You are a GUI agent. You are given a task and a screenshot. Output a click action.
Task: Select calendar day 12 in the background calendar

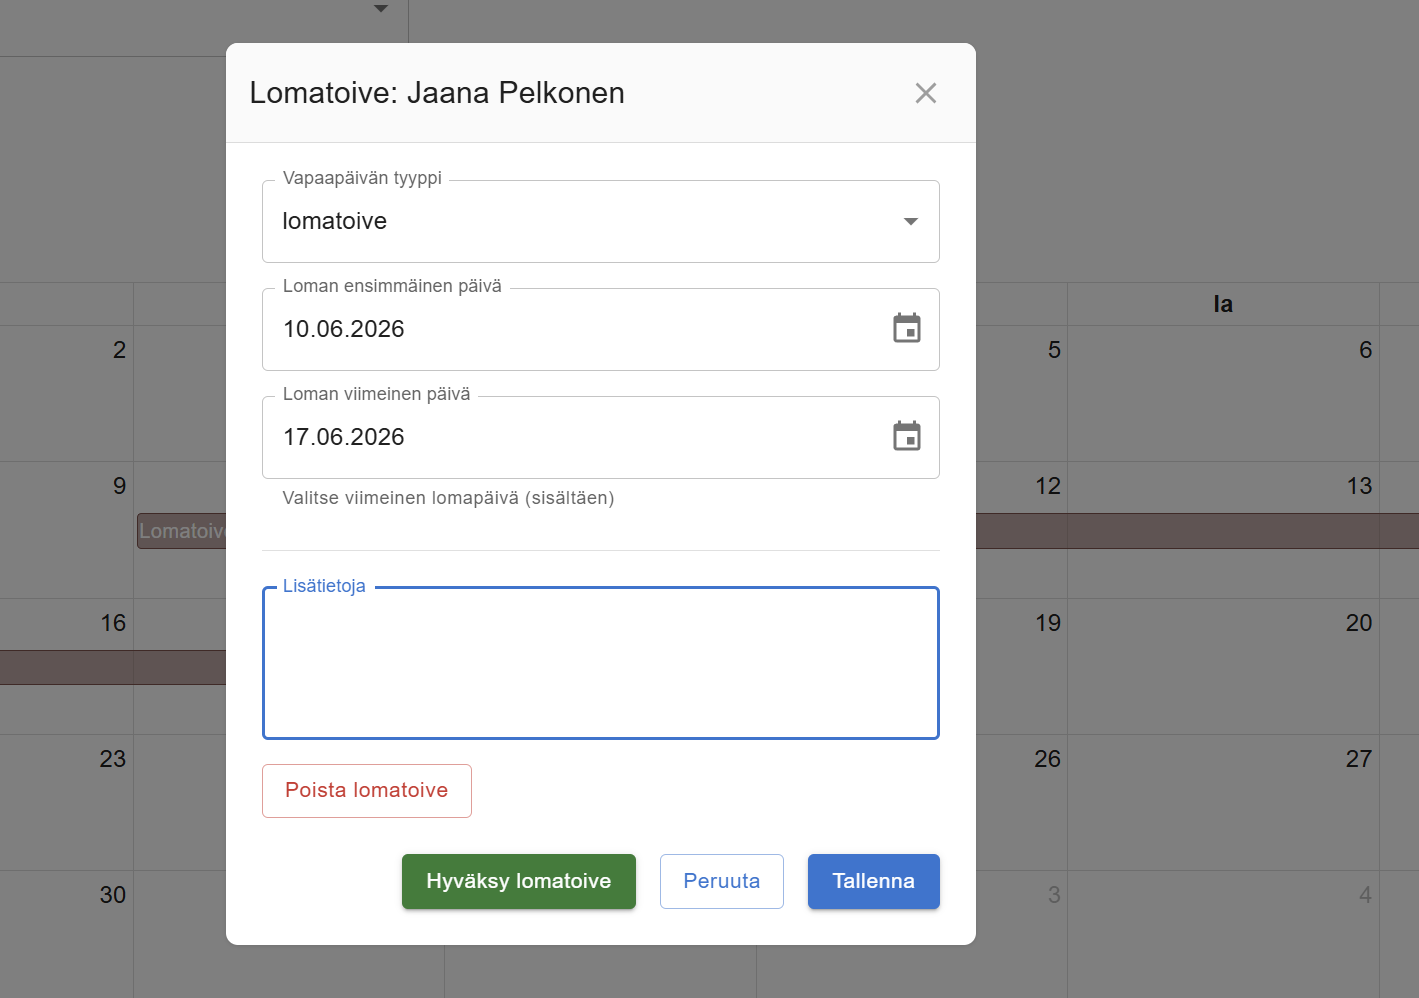[x=1048, y=486]
